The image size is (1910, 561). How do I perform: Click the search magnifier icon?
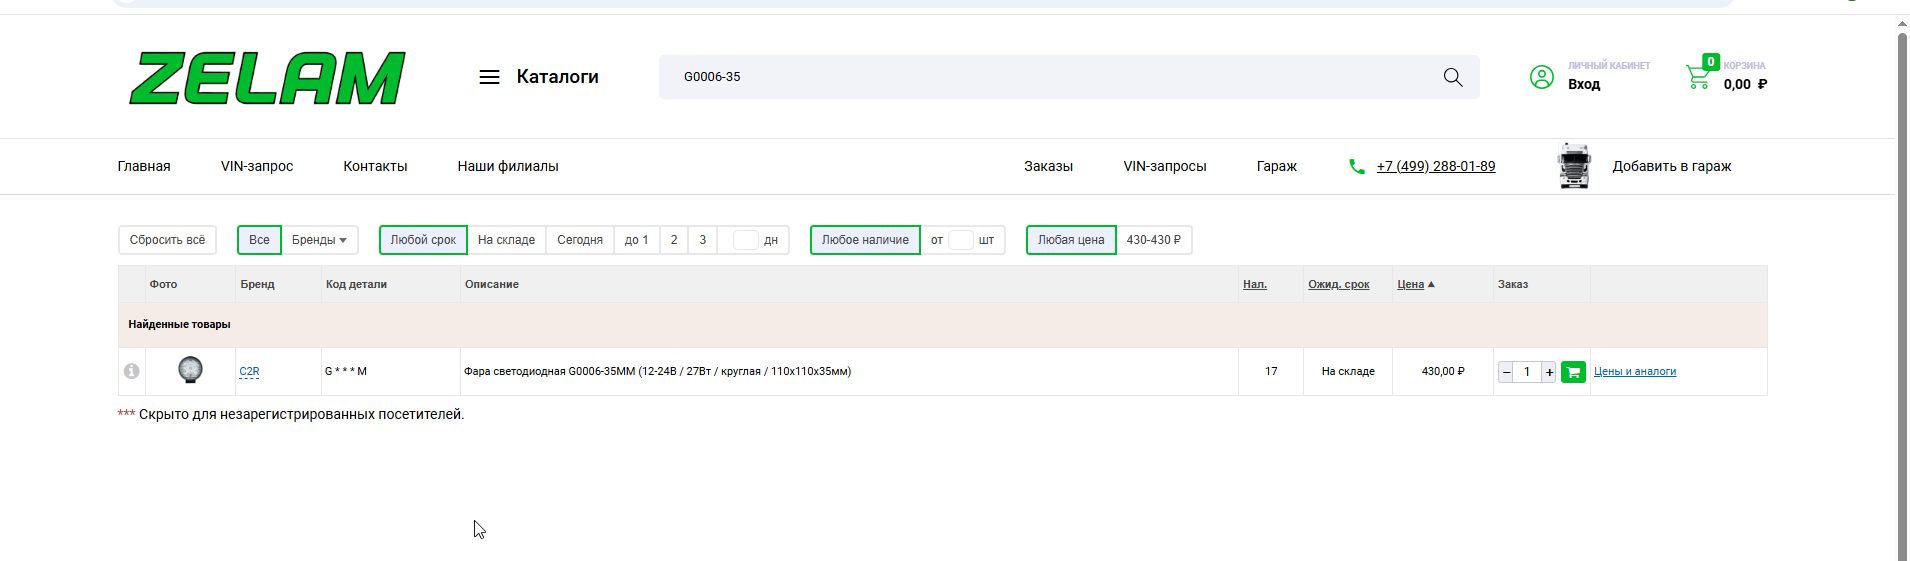tap(1453, 77)
